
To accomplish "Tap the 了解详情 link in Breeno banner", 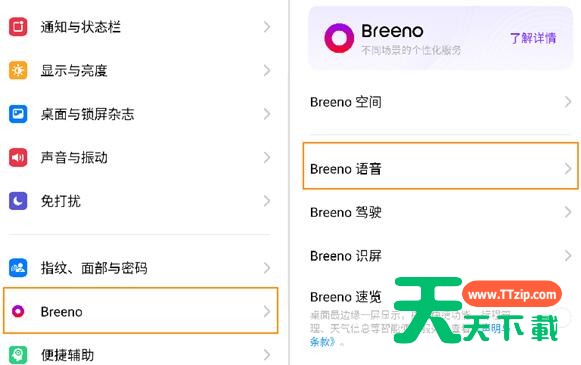I will pyautogui.click(x=533, y=38).
